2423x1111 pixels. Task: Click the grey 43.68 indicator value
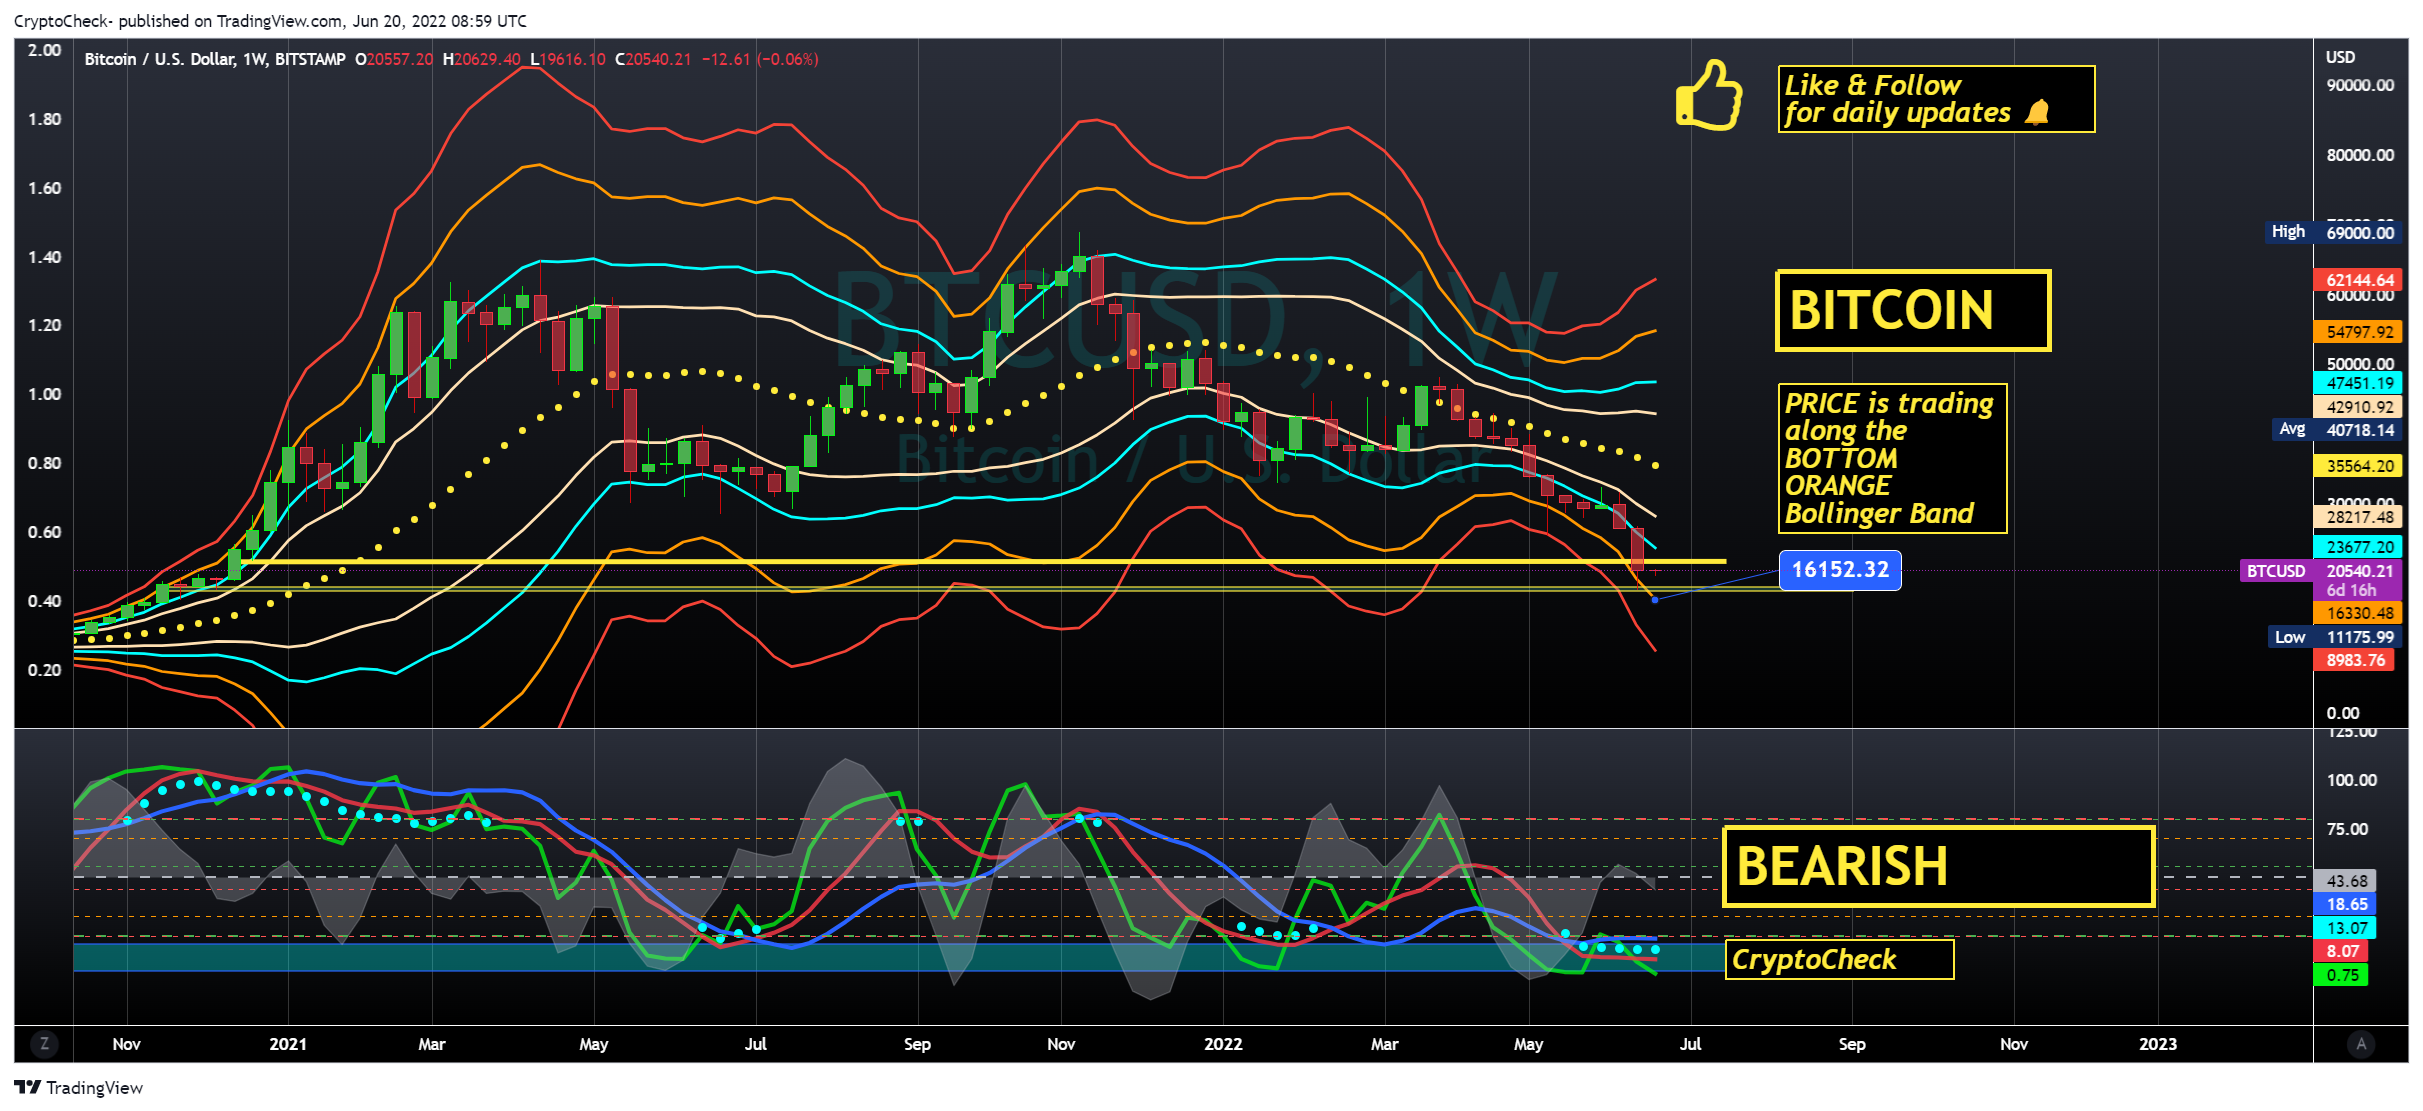click(2344, 881)
